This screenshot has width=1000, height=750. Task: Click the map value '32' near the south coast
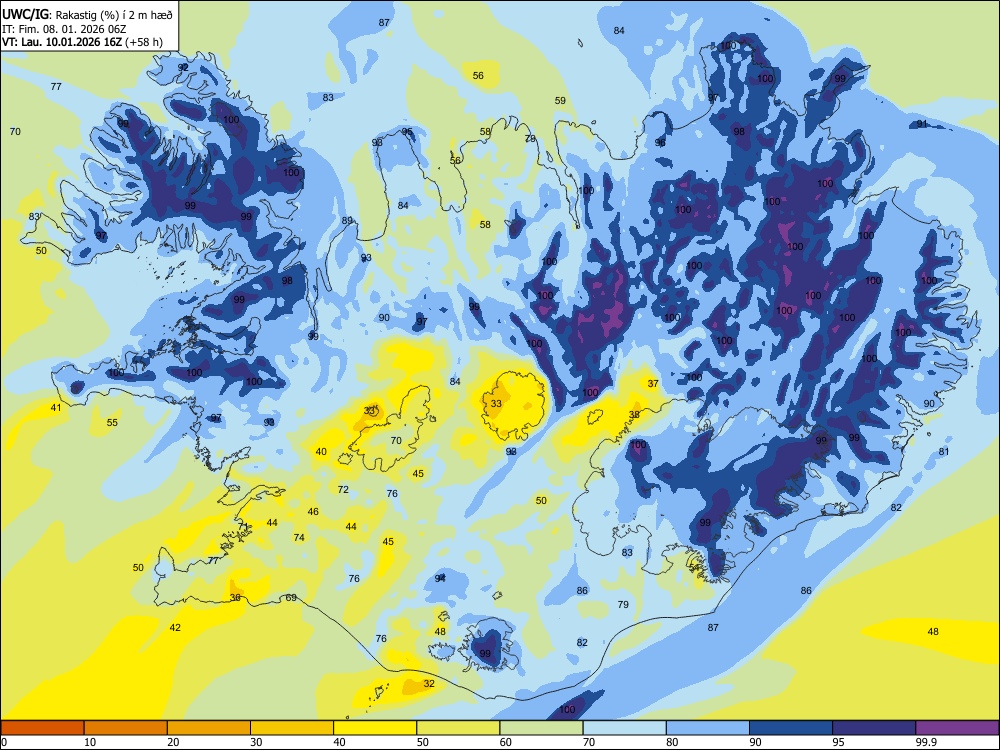point(429,683)
